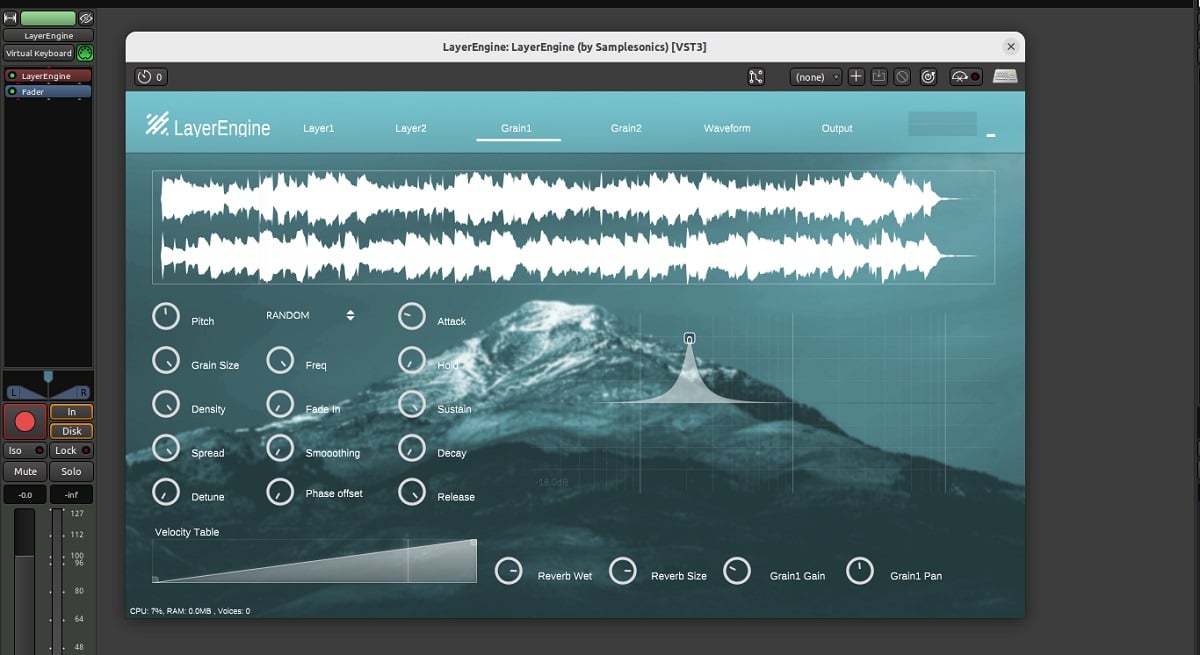
Task: Click the Reverb Wet knob
Action: coord(509,572)
